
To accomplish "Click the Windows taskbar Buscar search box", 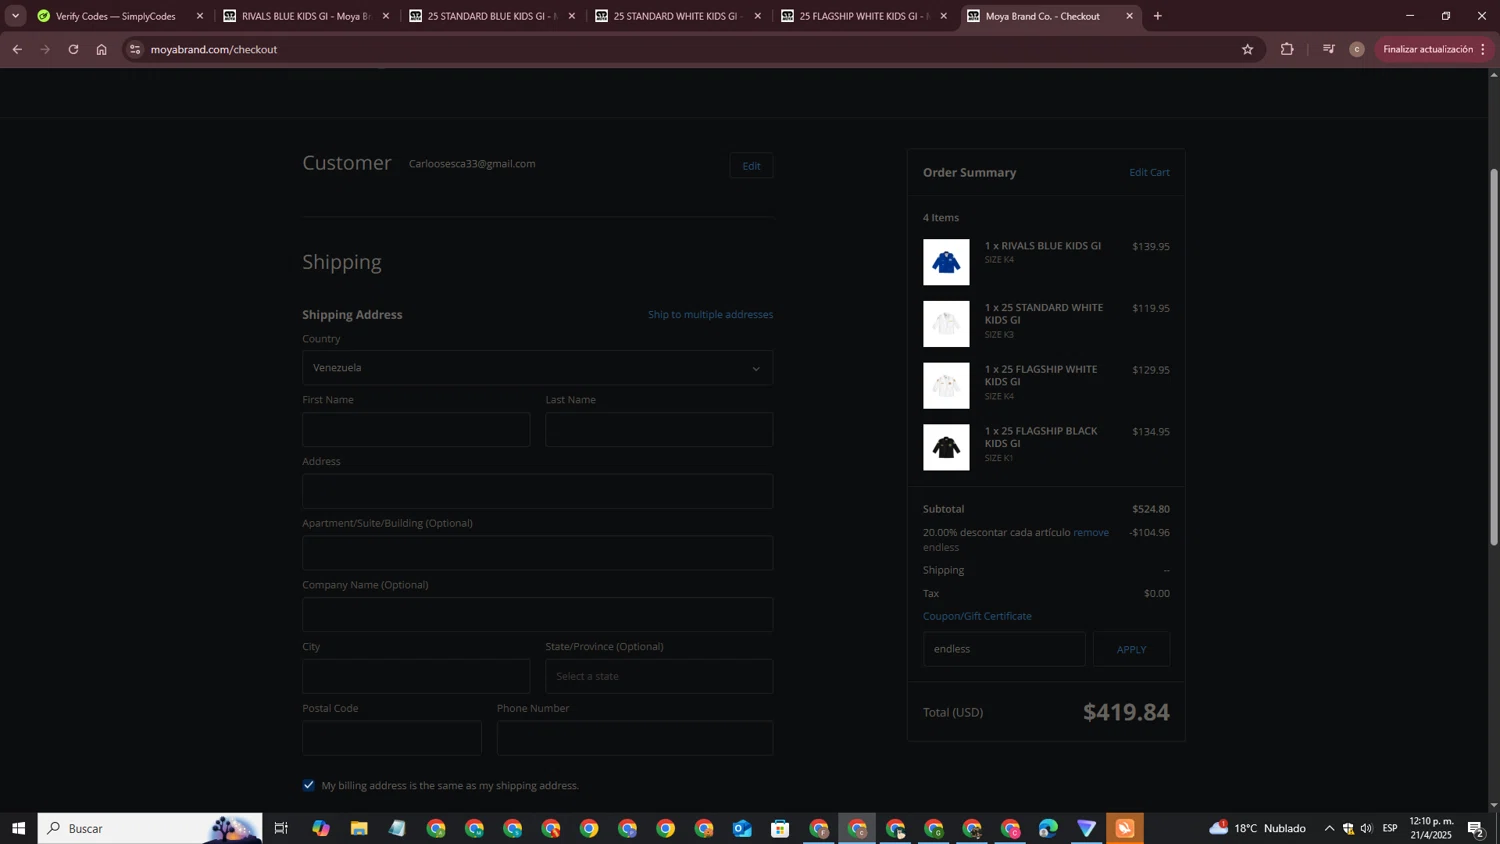I will [150, 828].
